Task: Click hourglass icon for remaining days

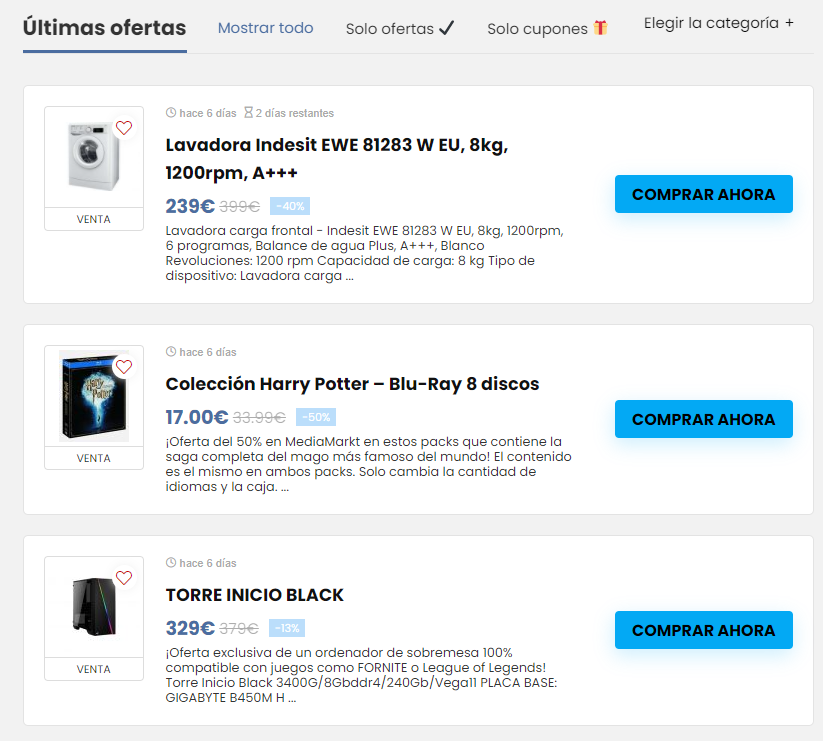Action: point(249,113)
